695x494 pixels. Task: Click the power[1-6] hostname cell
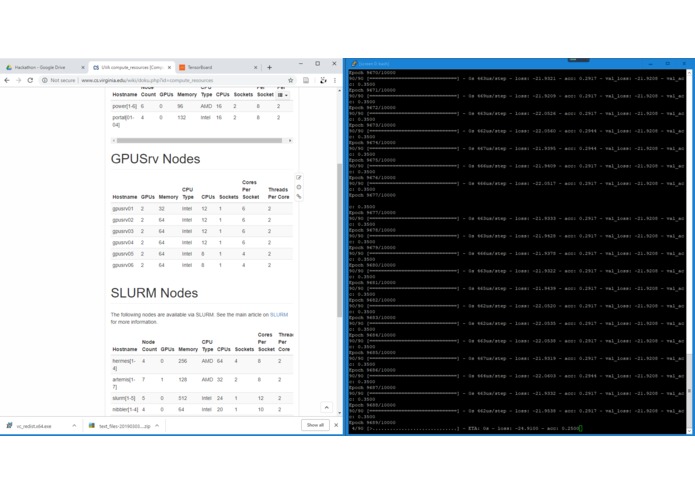tap(125, 106)
